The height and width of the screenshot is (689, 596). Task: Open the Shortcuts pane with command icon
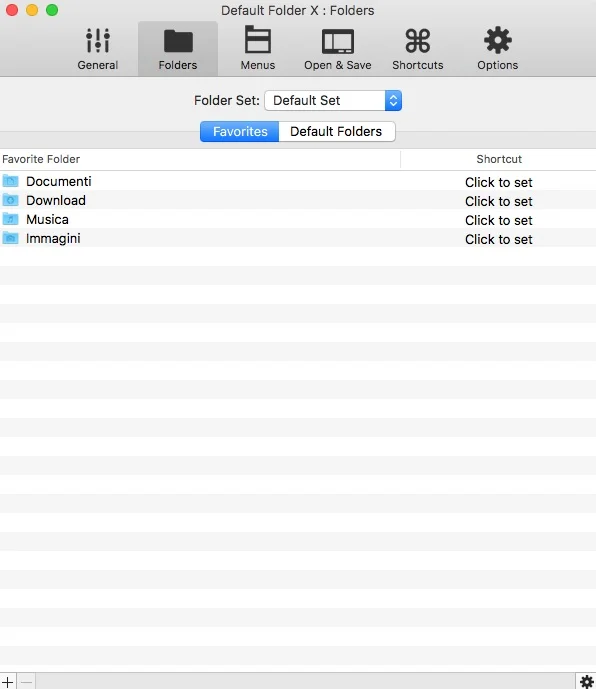(418, 49)
